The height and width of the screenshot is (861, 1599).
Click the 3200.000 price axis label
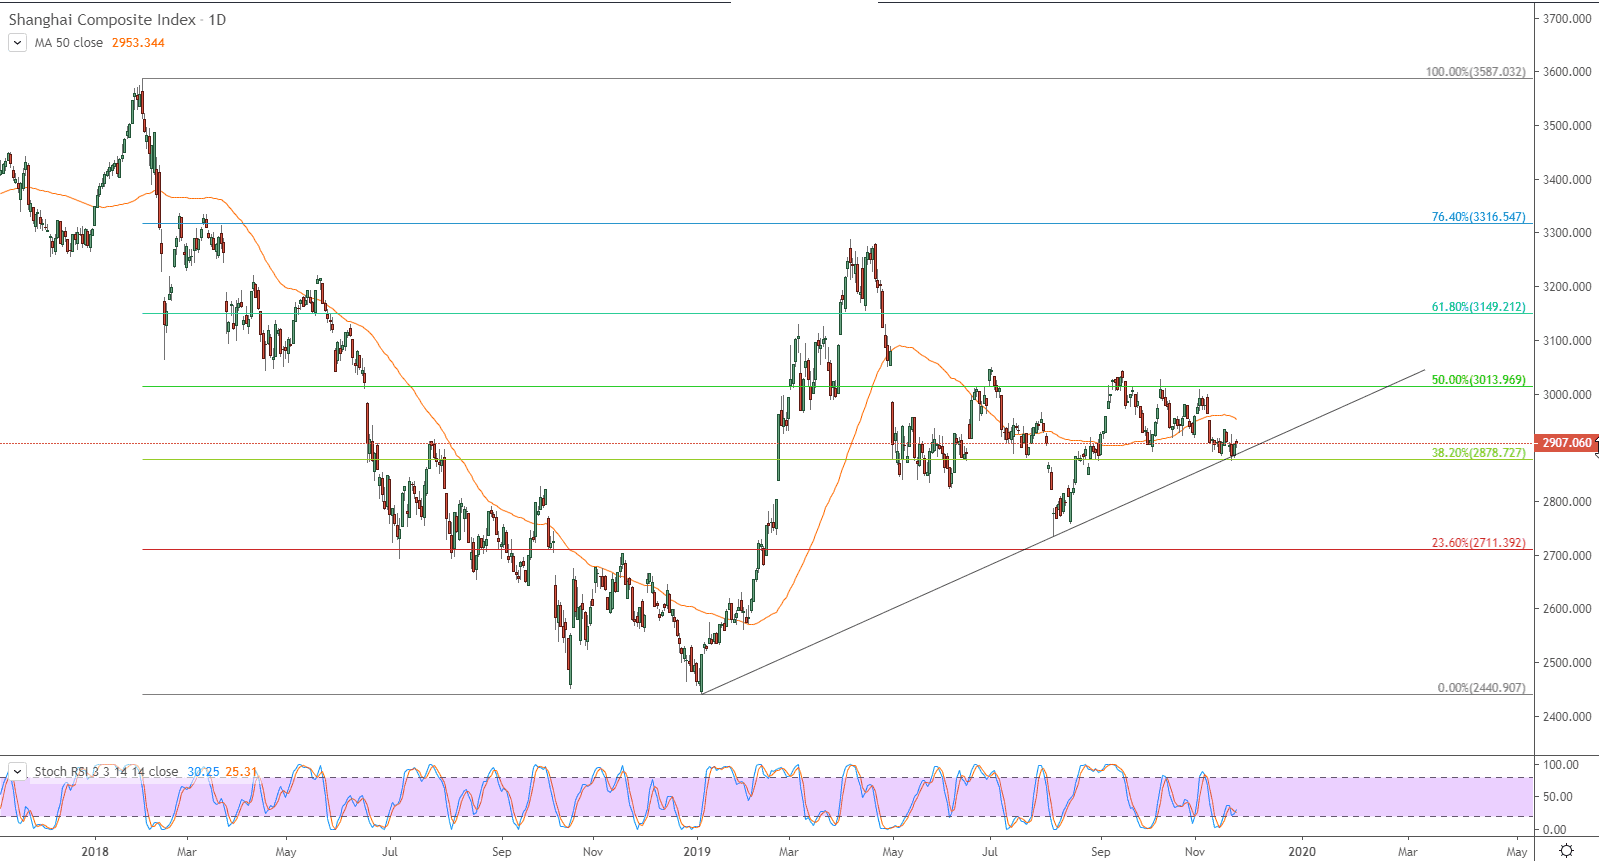1567,287
